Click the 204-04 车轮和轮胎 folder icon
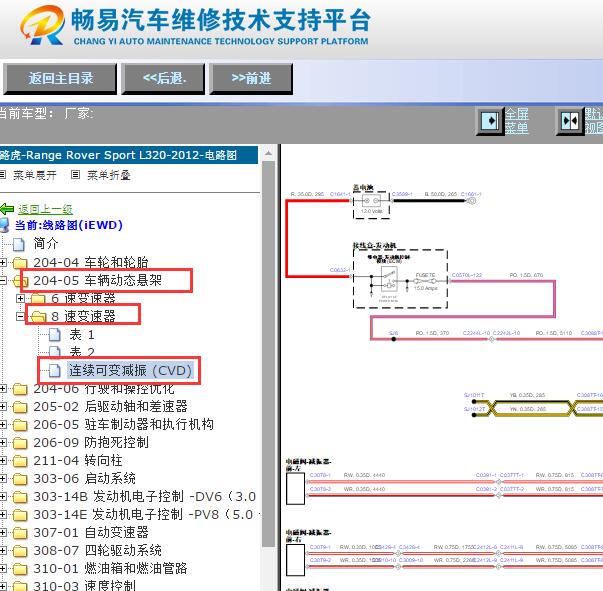 point(20,263)
